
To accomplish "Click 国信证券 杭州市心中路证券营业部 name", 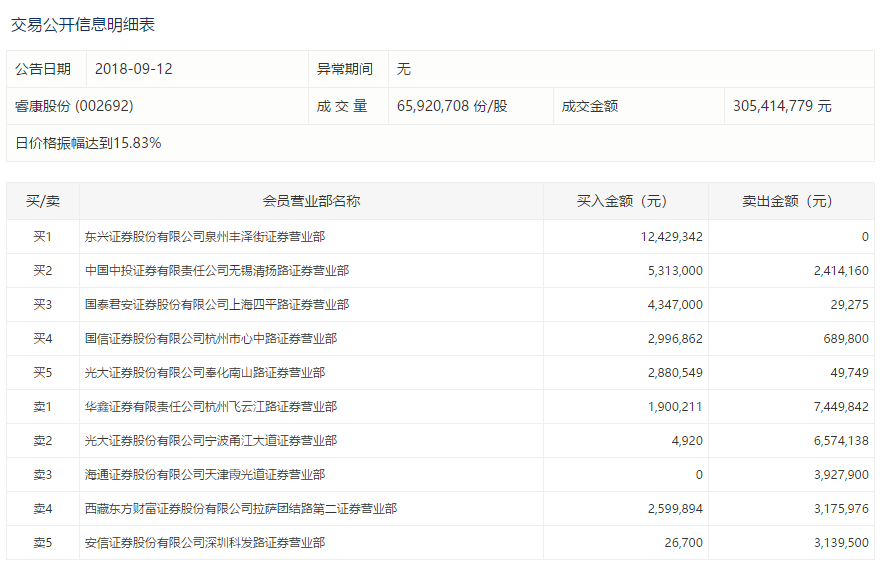I will 211,339.
